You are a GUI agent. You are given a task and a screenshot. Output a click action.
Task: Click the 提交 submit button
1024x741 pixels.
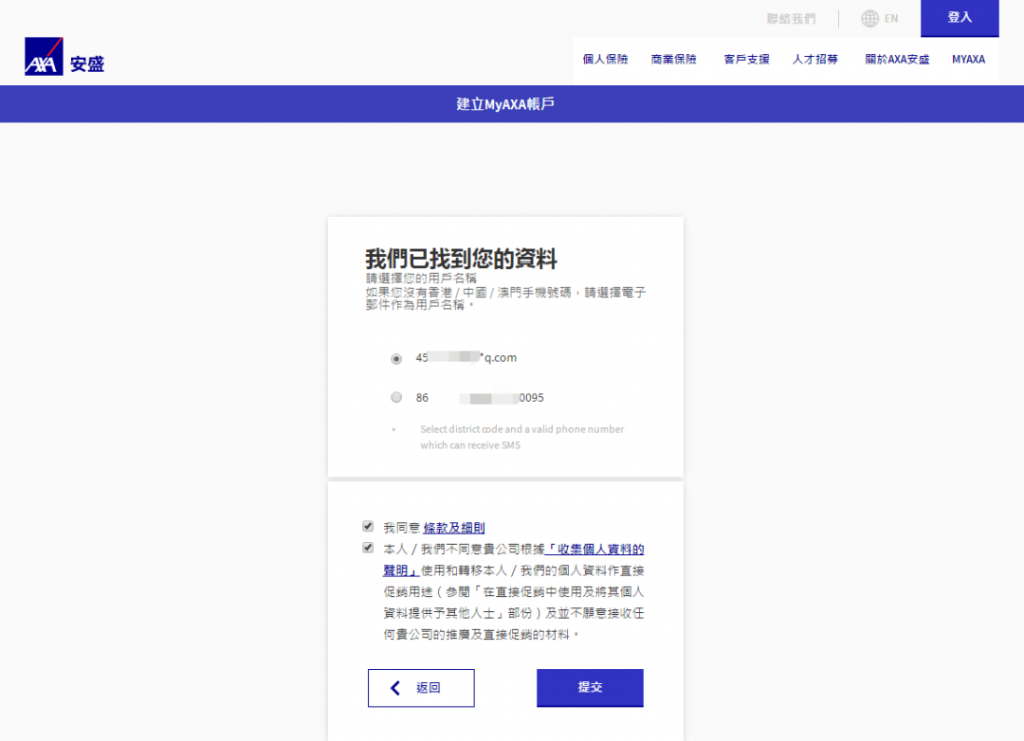point(590,687)
